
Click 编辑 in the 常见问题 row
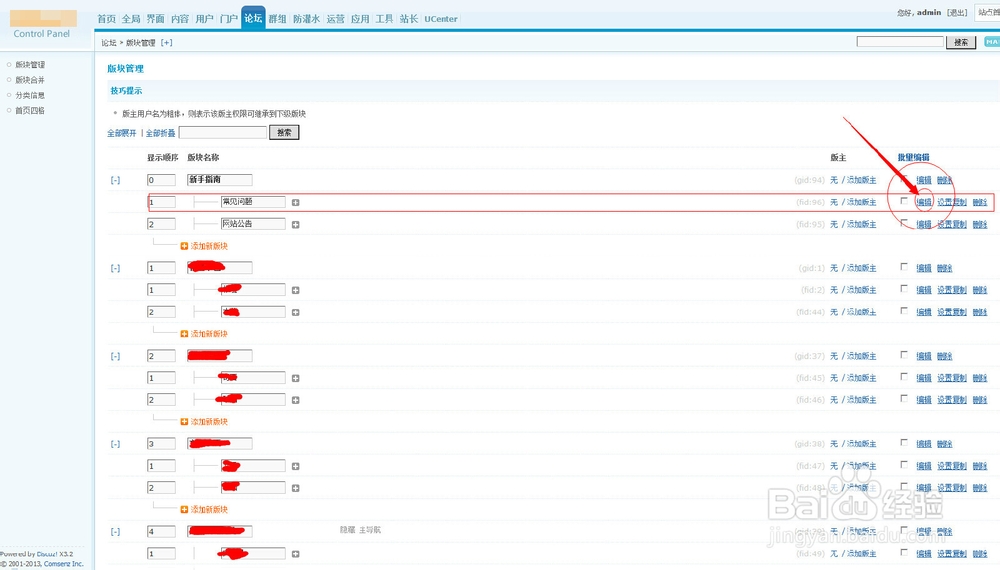coord(923,202)
